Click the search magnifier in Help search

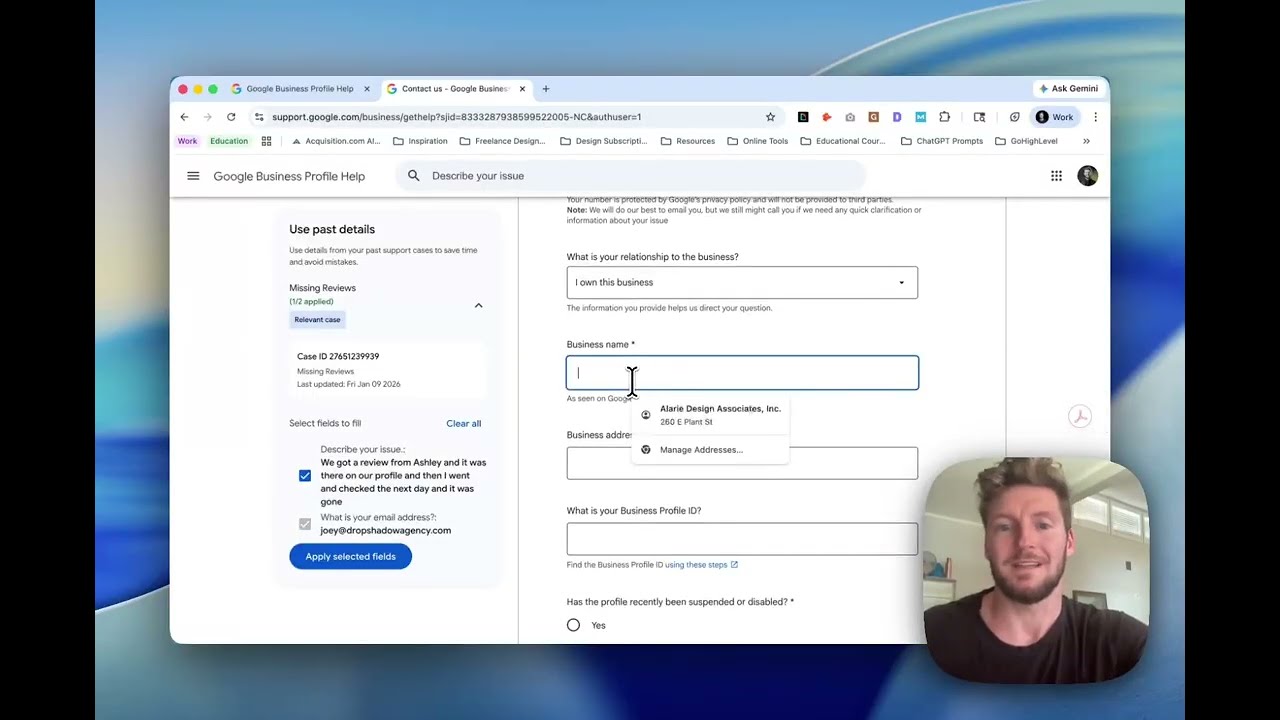pos(413,176)
